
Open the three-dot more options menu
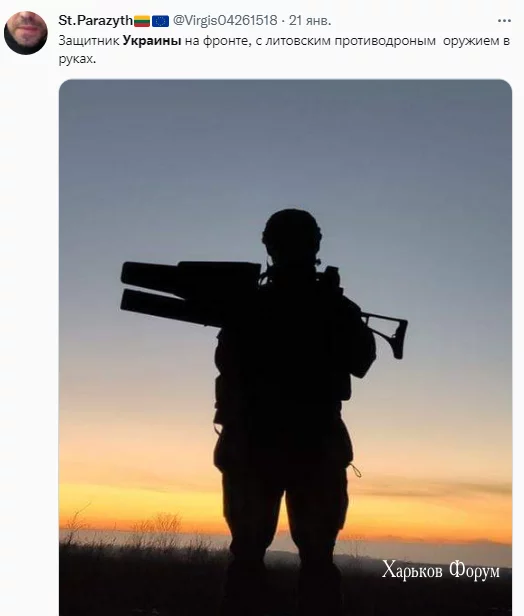click(x=504, y=21)
